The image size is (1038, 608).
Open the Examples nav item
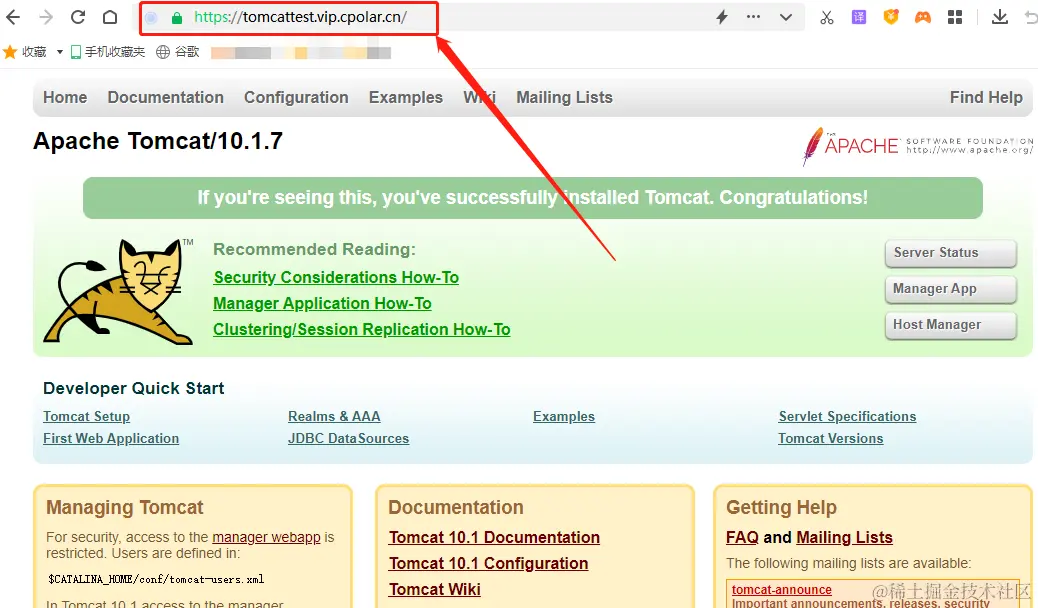[406, 97]
